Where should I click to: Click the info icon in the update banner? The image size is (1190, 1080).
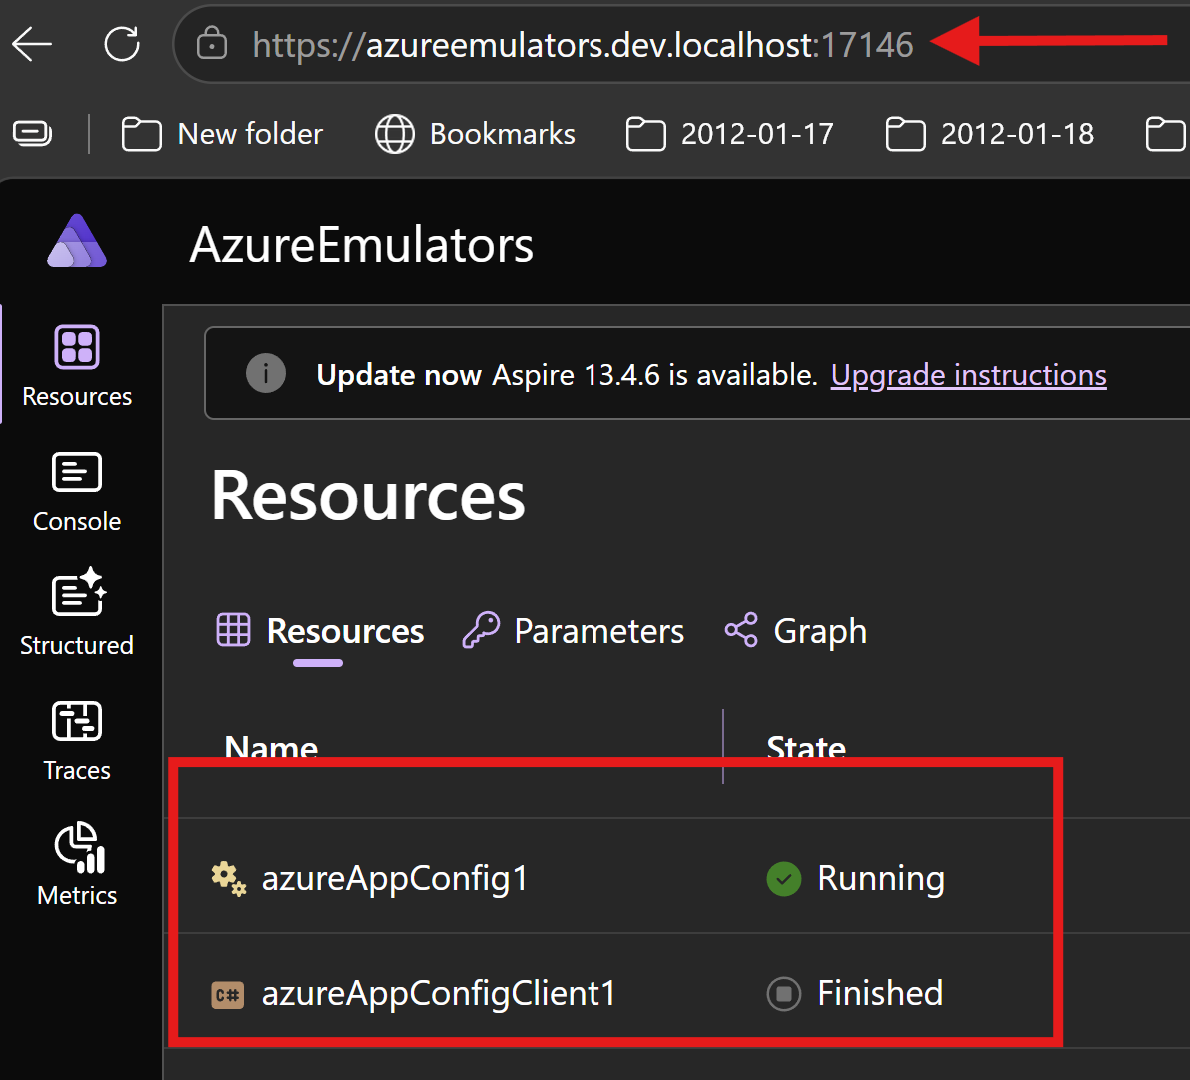click(266, 373)
